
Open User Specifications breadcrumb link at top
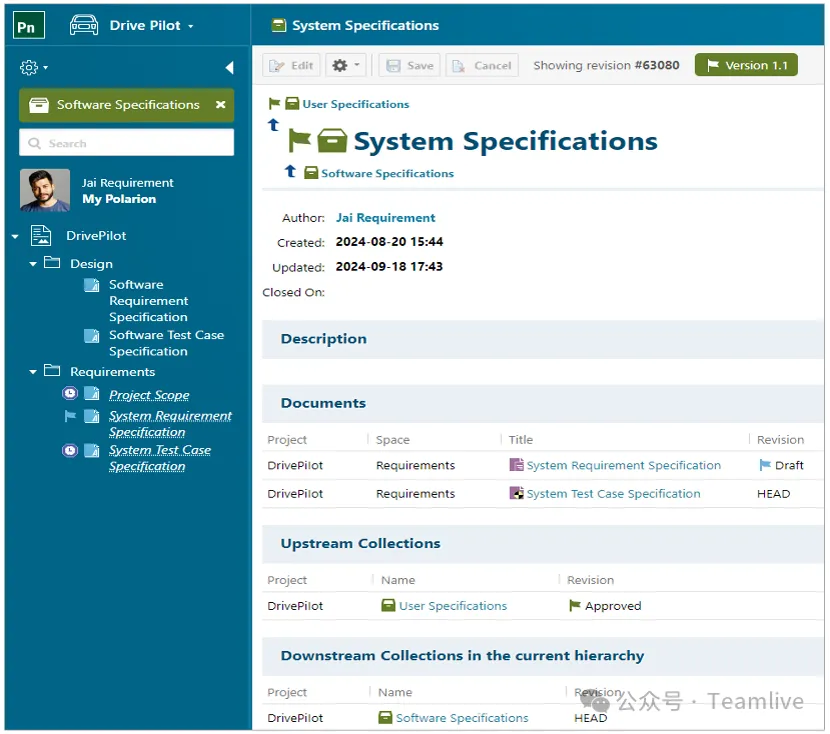(x=356, y=104)
